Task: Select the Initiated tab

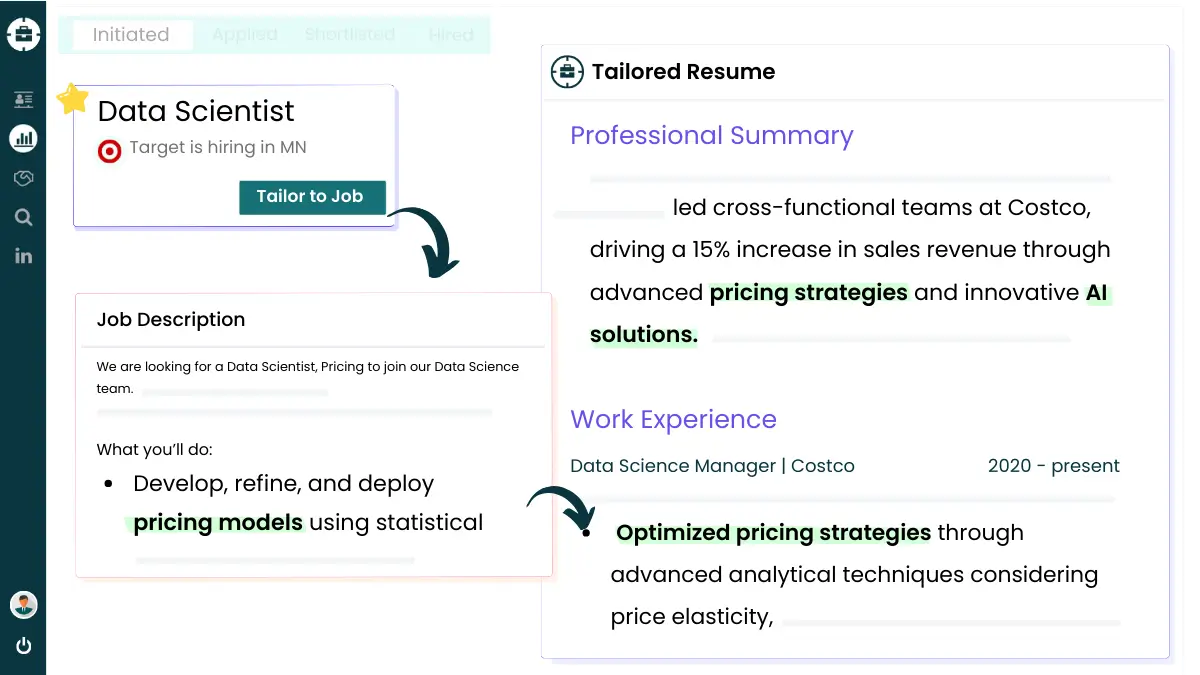Action: click(x=131, y=34)
